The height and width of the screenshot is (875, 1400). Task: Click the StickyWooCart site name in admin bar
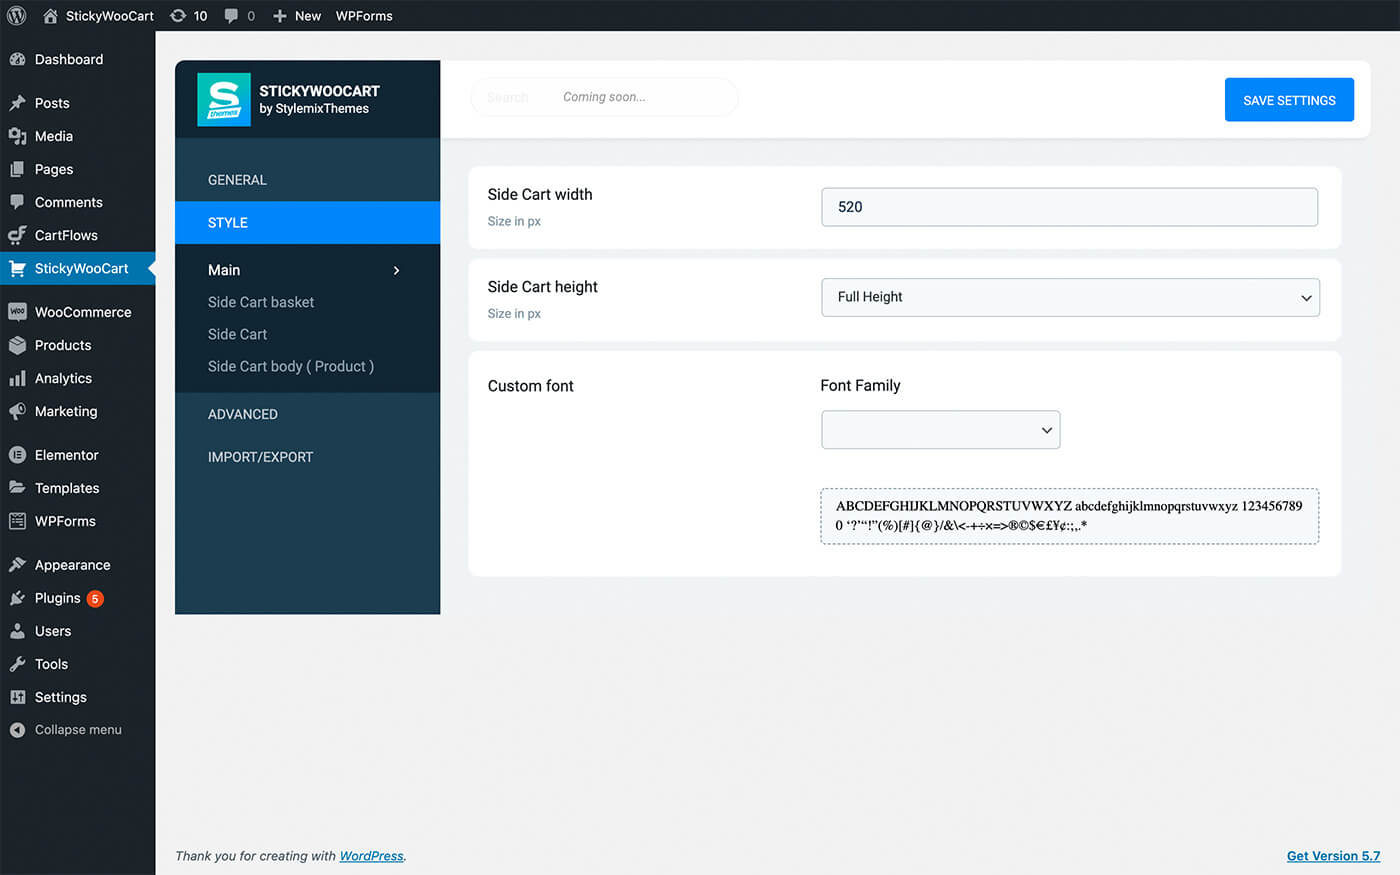[x=110, y=16]
